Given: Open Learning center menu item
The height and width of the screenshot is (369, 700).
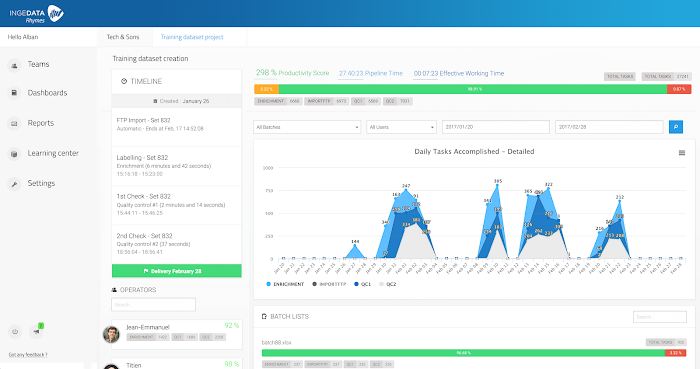Looking at the screenshot, I should tap(53, 153).
